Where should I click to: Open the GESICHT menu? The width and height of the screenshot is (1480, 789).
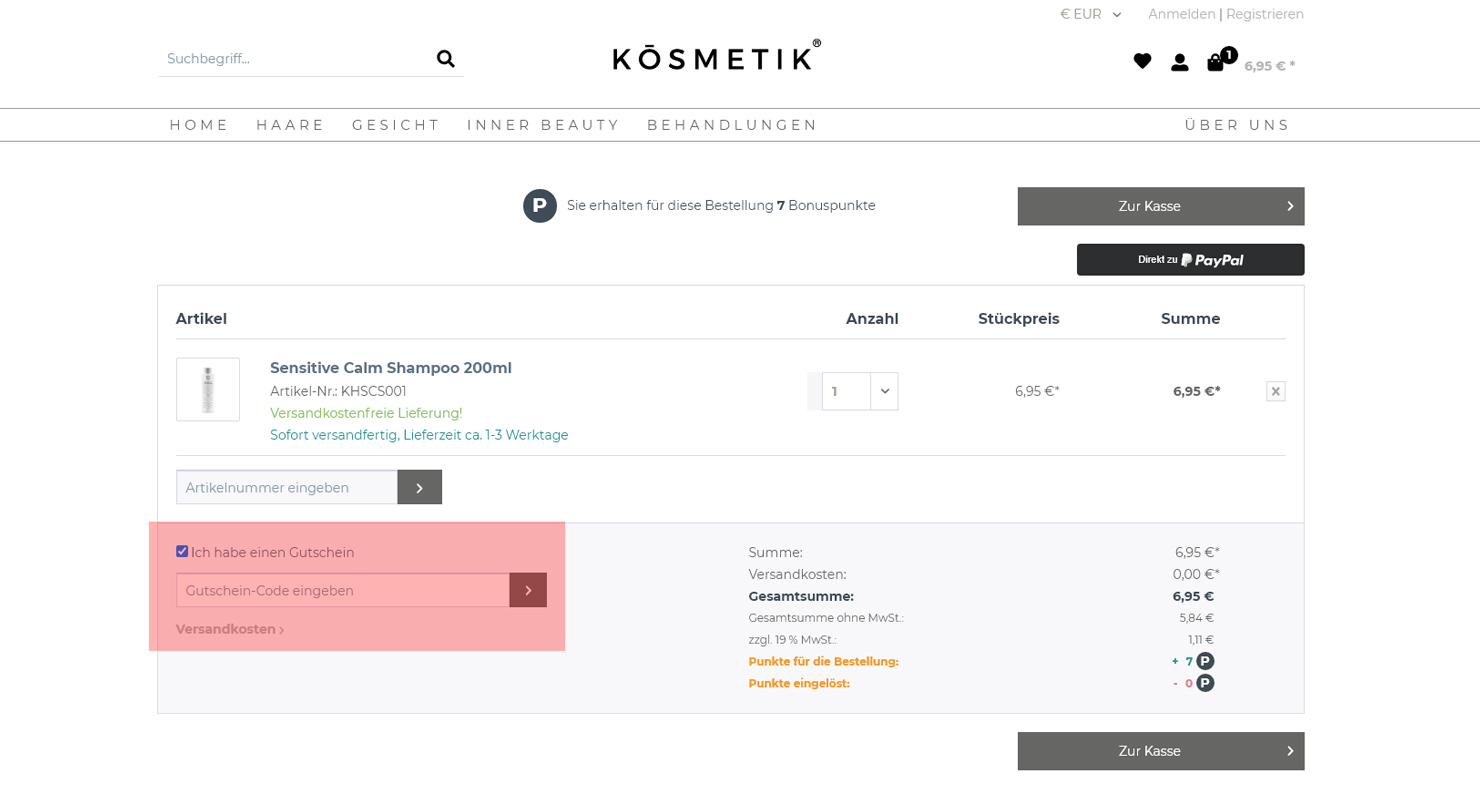[x=396, y=125]
